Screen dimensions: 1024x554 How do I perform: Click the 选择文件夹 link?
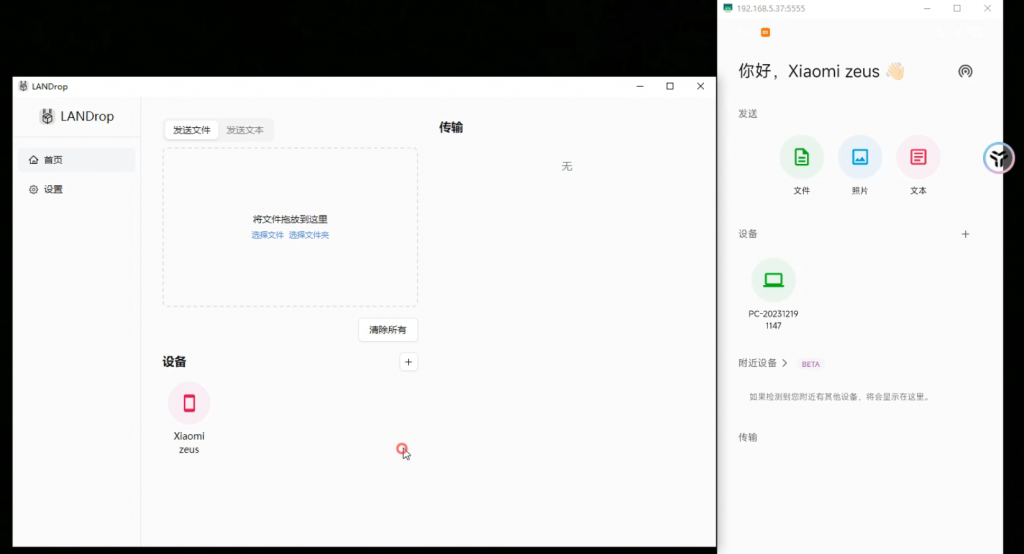click(309, 235)
